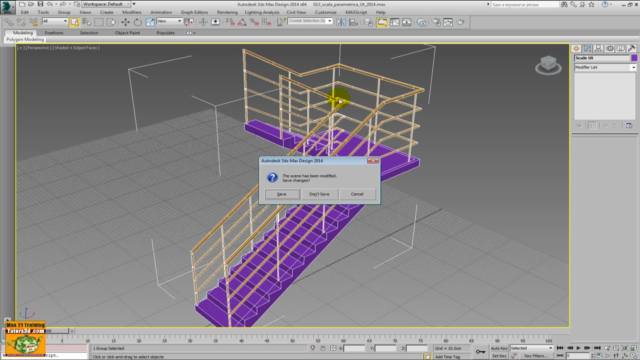The image size is (640, 360).
Task: Click the Mirror tool
Action: tap(341, 22)
